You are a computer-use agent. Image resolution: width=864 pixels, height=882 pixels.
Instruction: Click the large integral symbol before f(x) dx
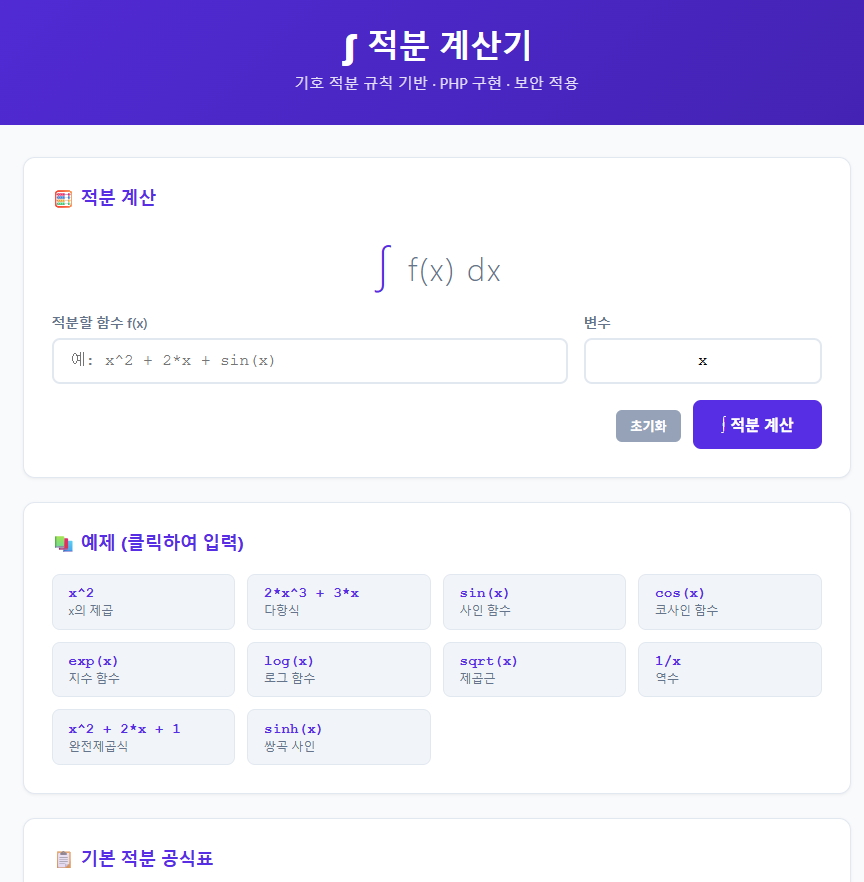click(381, 269)
